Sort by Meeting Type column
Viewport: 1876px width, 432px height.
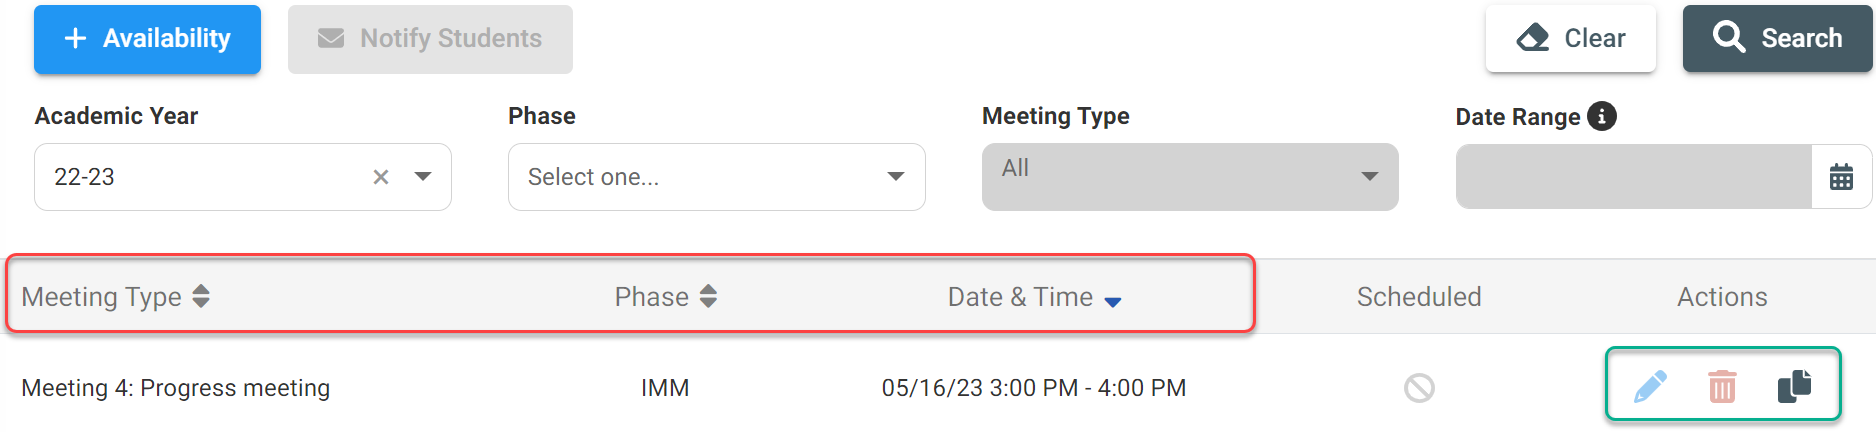click(x=201, y=296)
